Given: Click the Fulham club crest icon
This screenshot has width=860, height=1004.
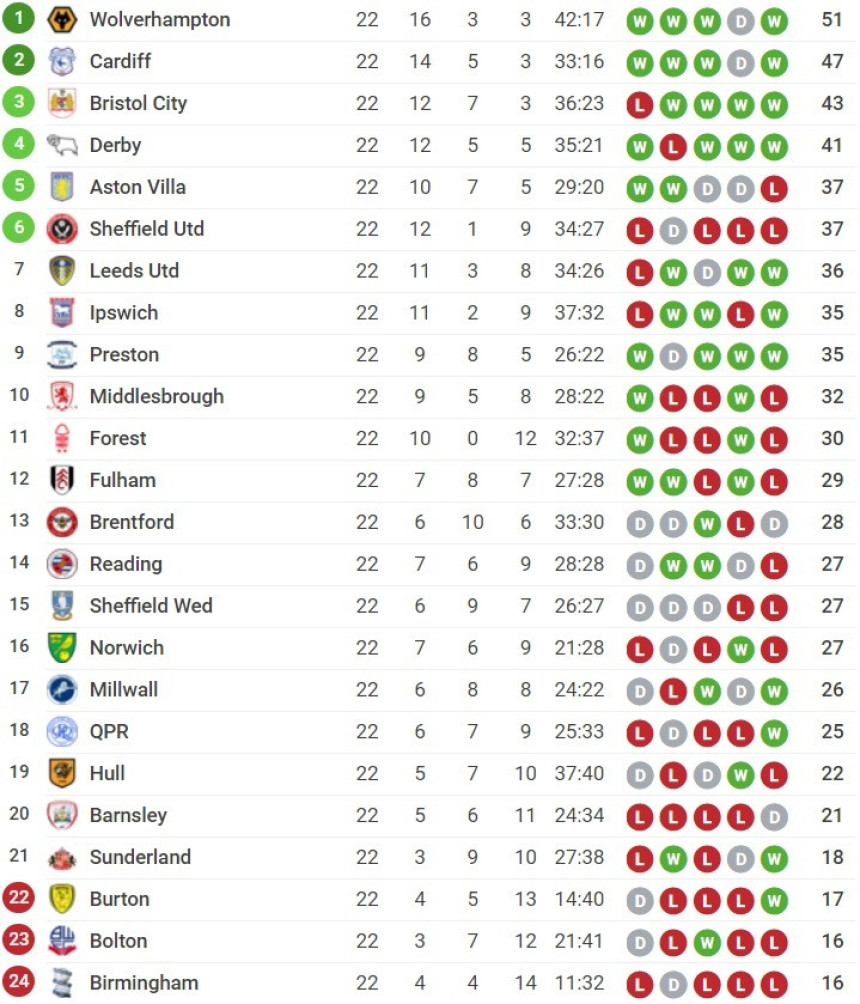Looking at the screenshot, I should click(x=62, y=480).
